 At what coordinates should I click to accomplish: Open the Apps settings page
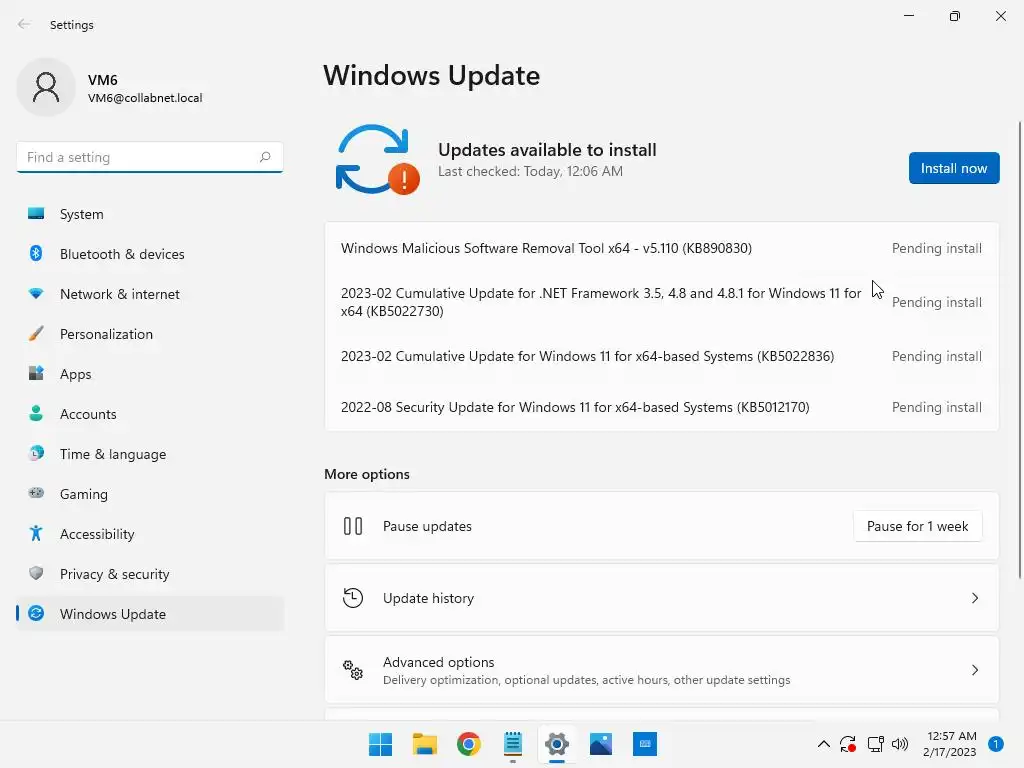point(150,374)
